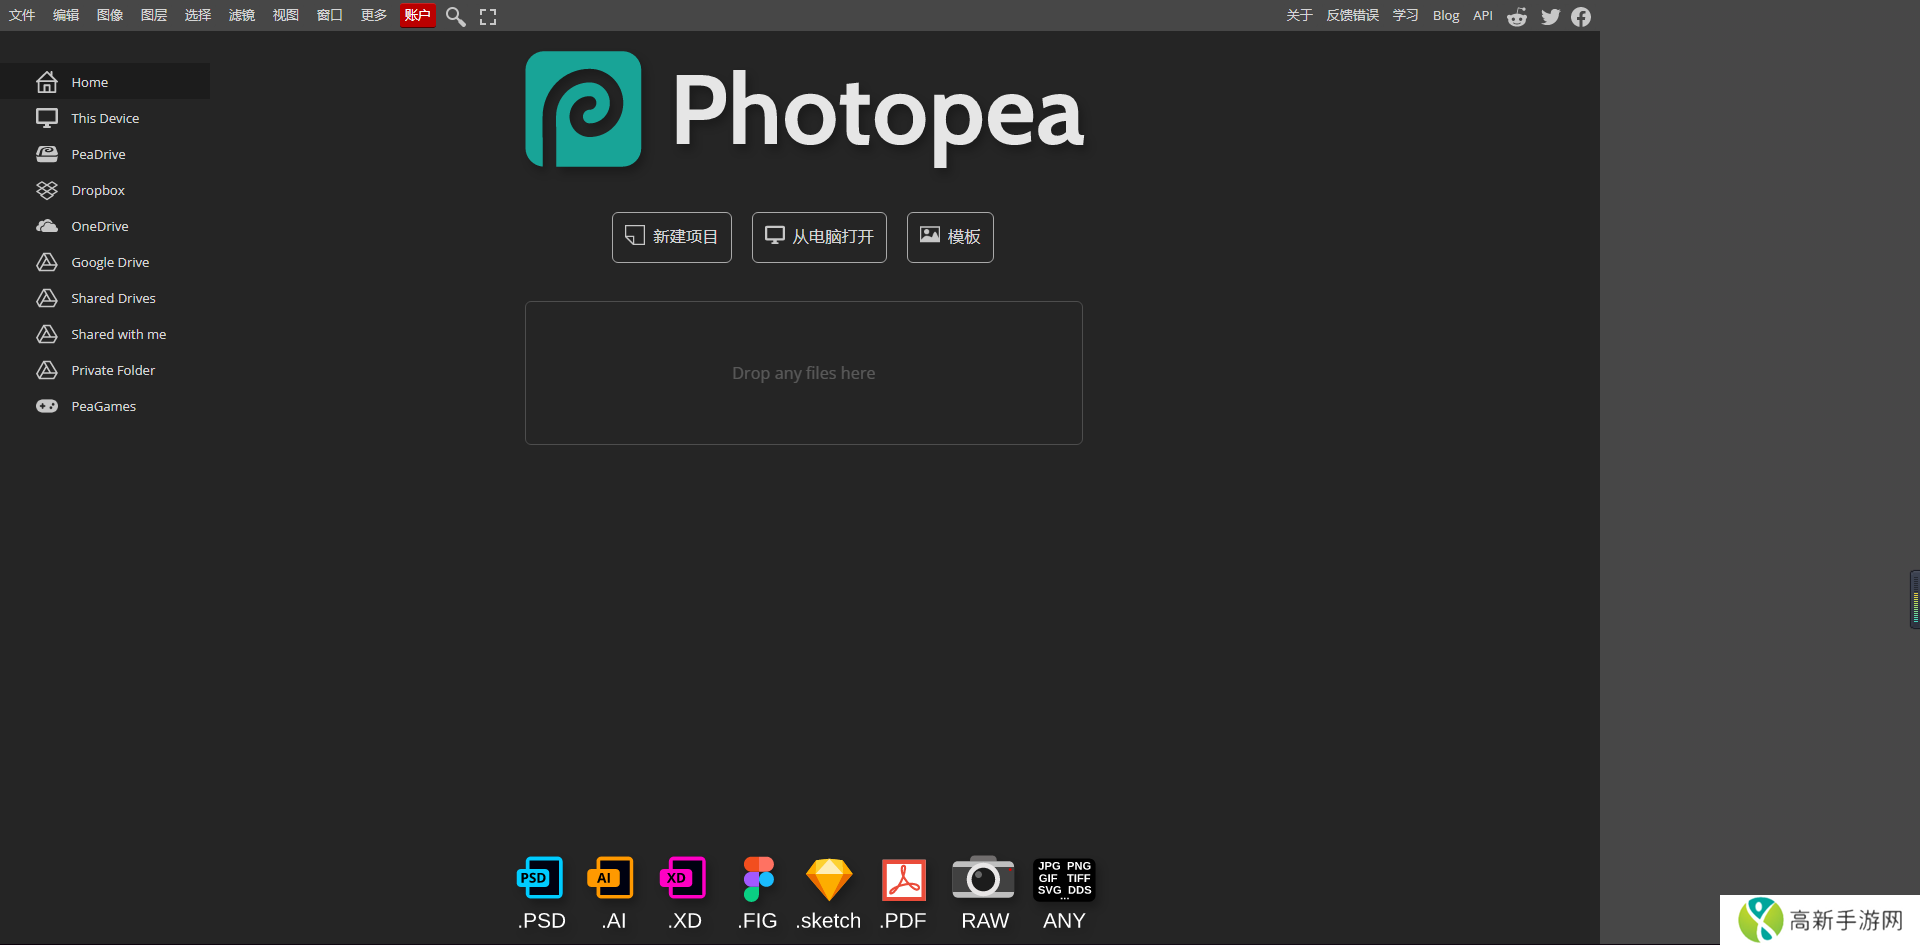The height and width of the screenshot is (945, 1920).
Task: Toggle fullscreen mode icon
Action: point(488,16)
